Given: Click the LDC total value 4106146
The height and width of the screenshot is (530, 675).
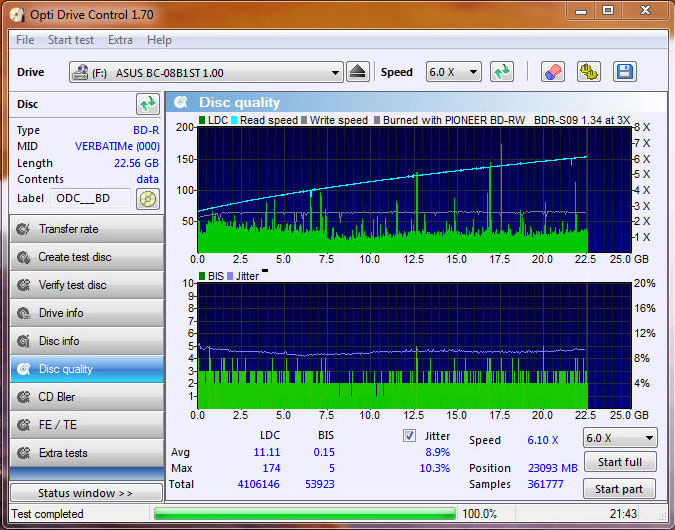Looking at the screenshot, I should 258,484.
